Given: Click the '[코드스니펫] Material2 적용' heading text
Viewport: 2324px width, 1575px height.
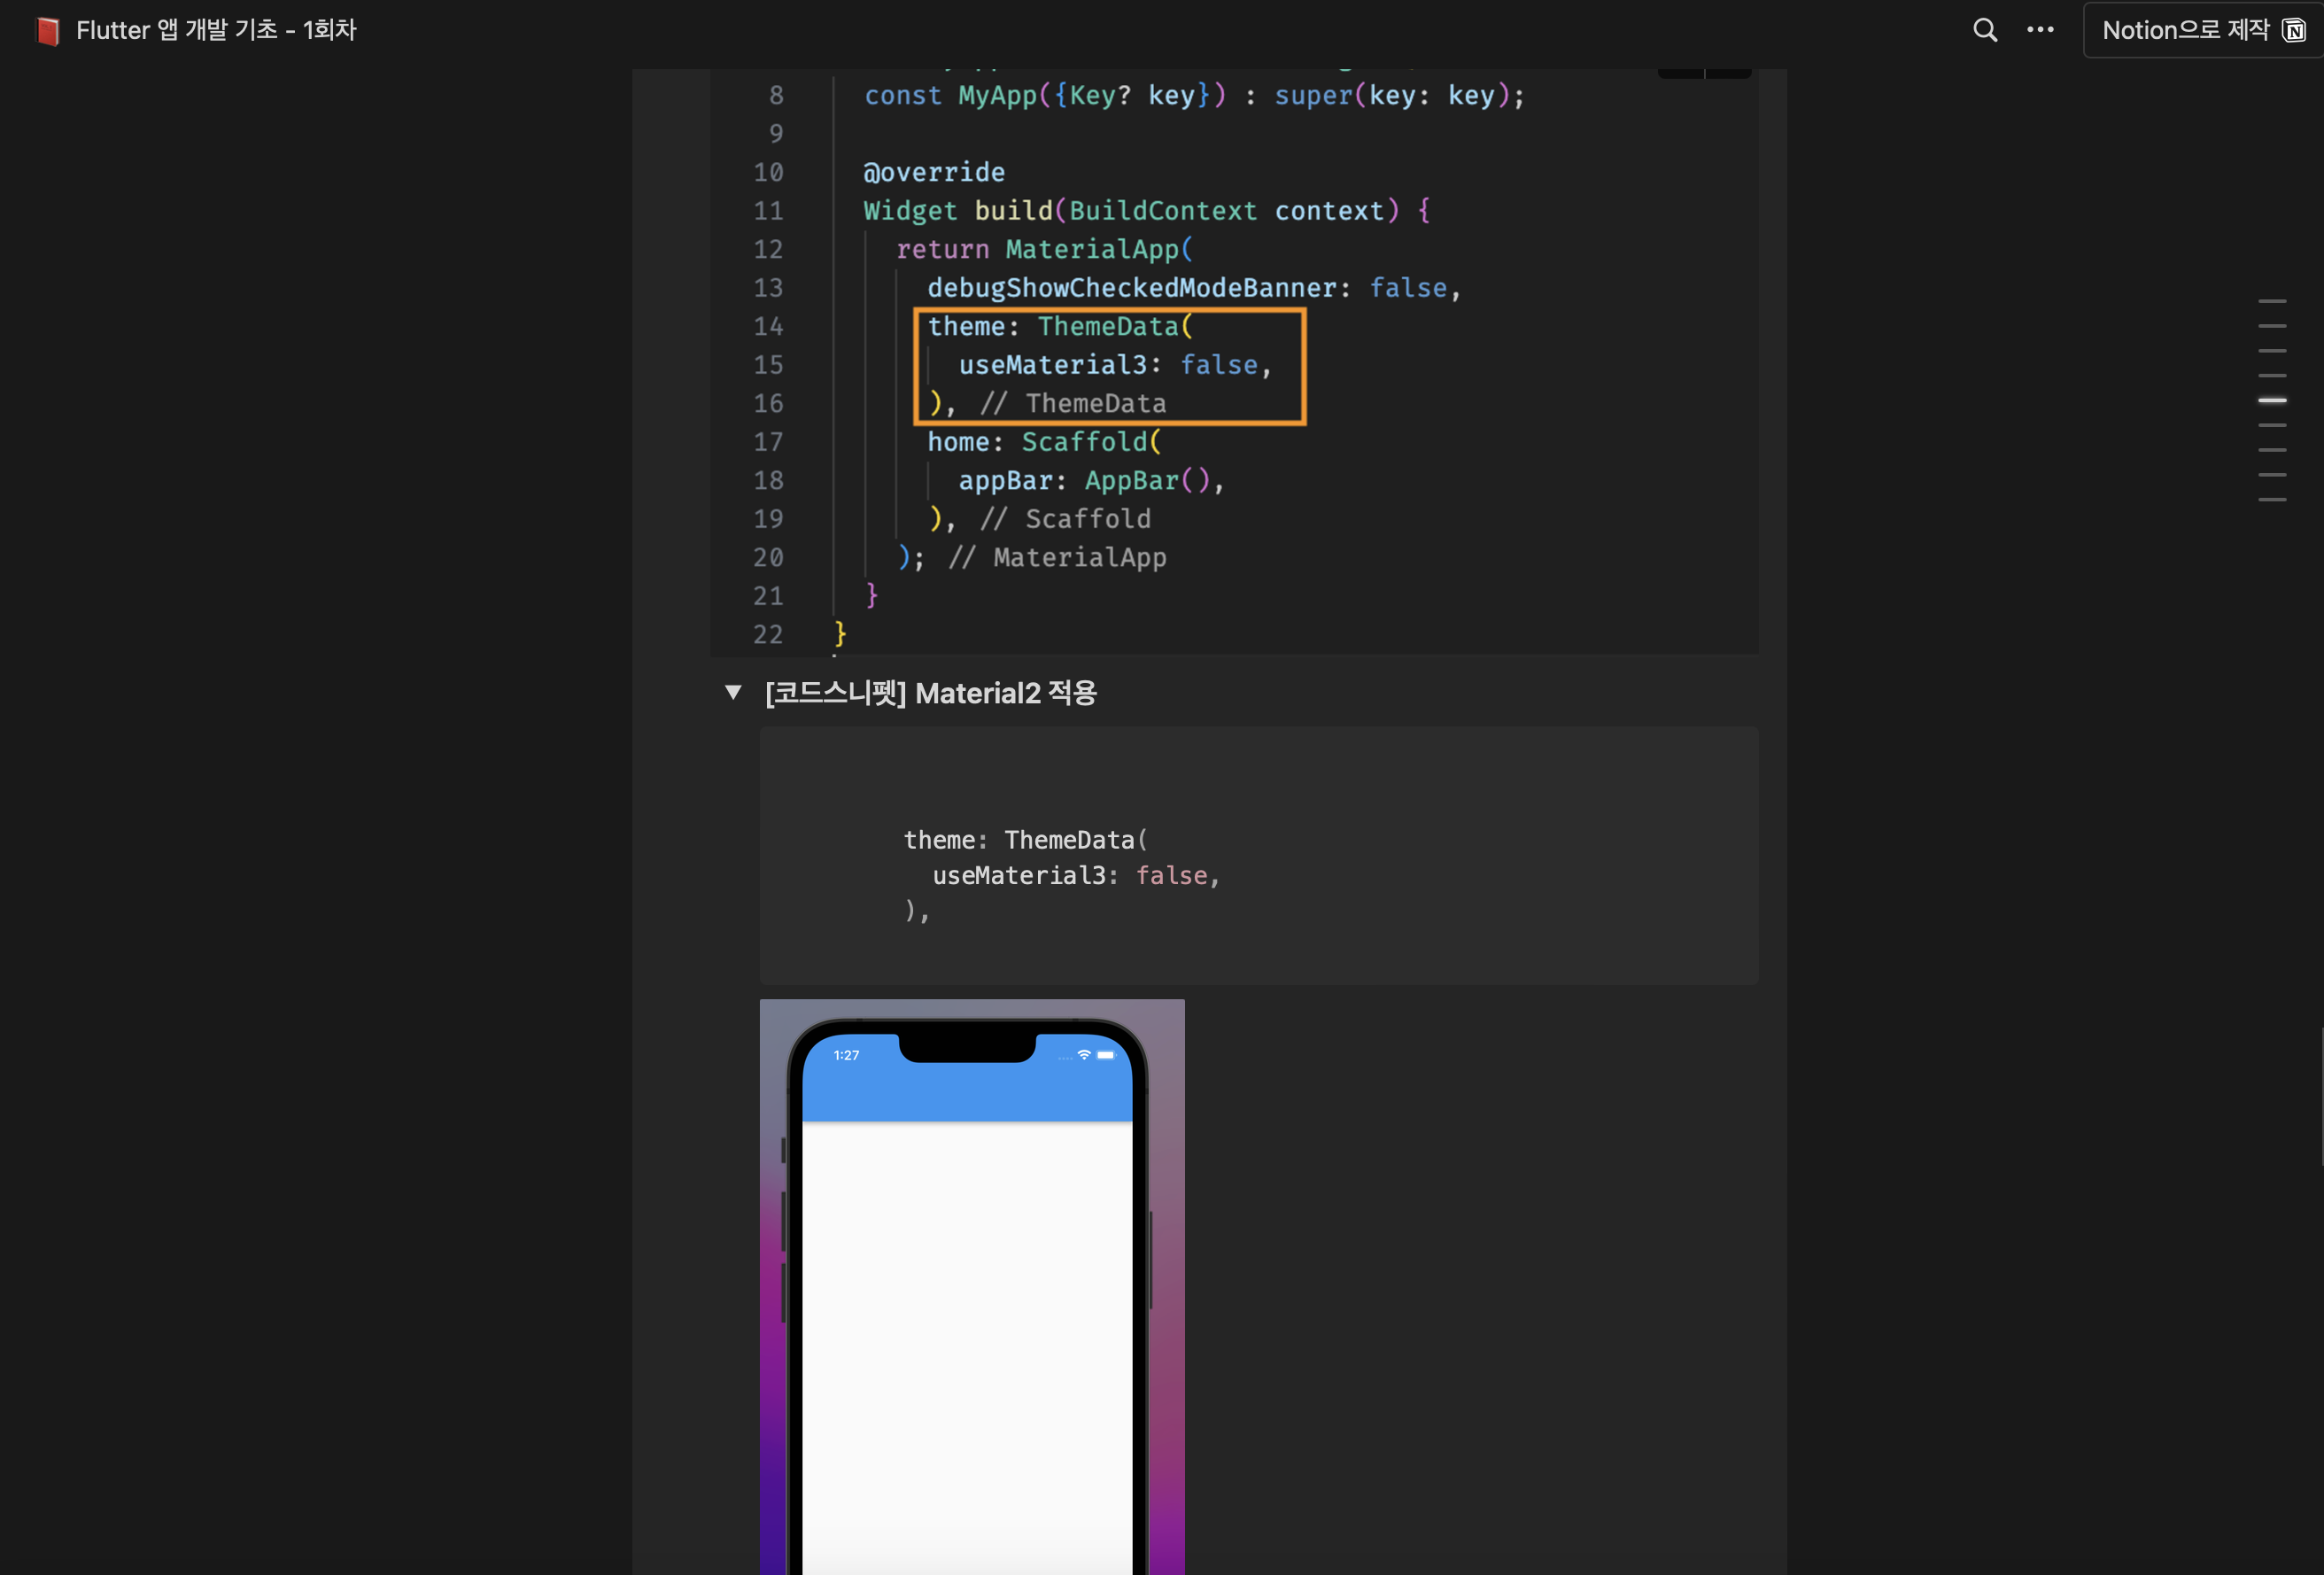Looking at the screenshot, I should tap(930, 693).
